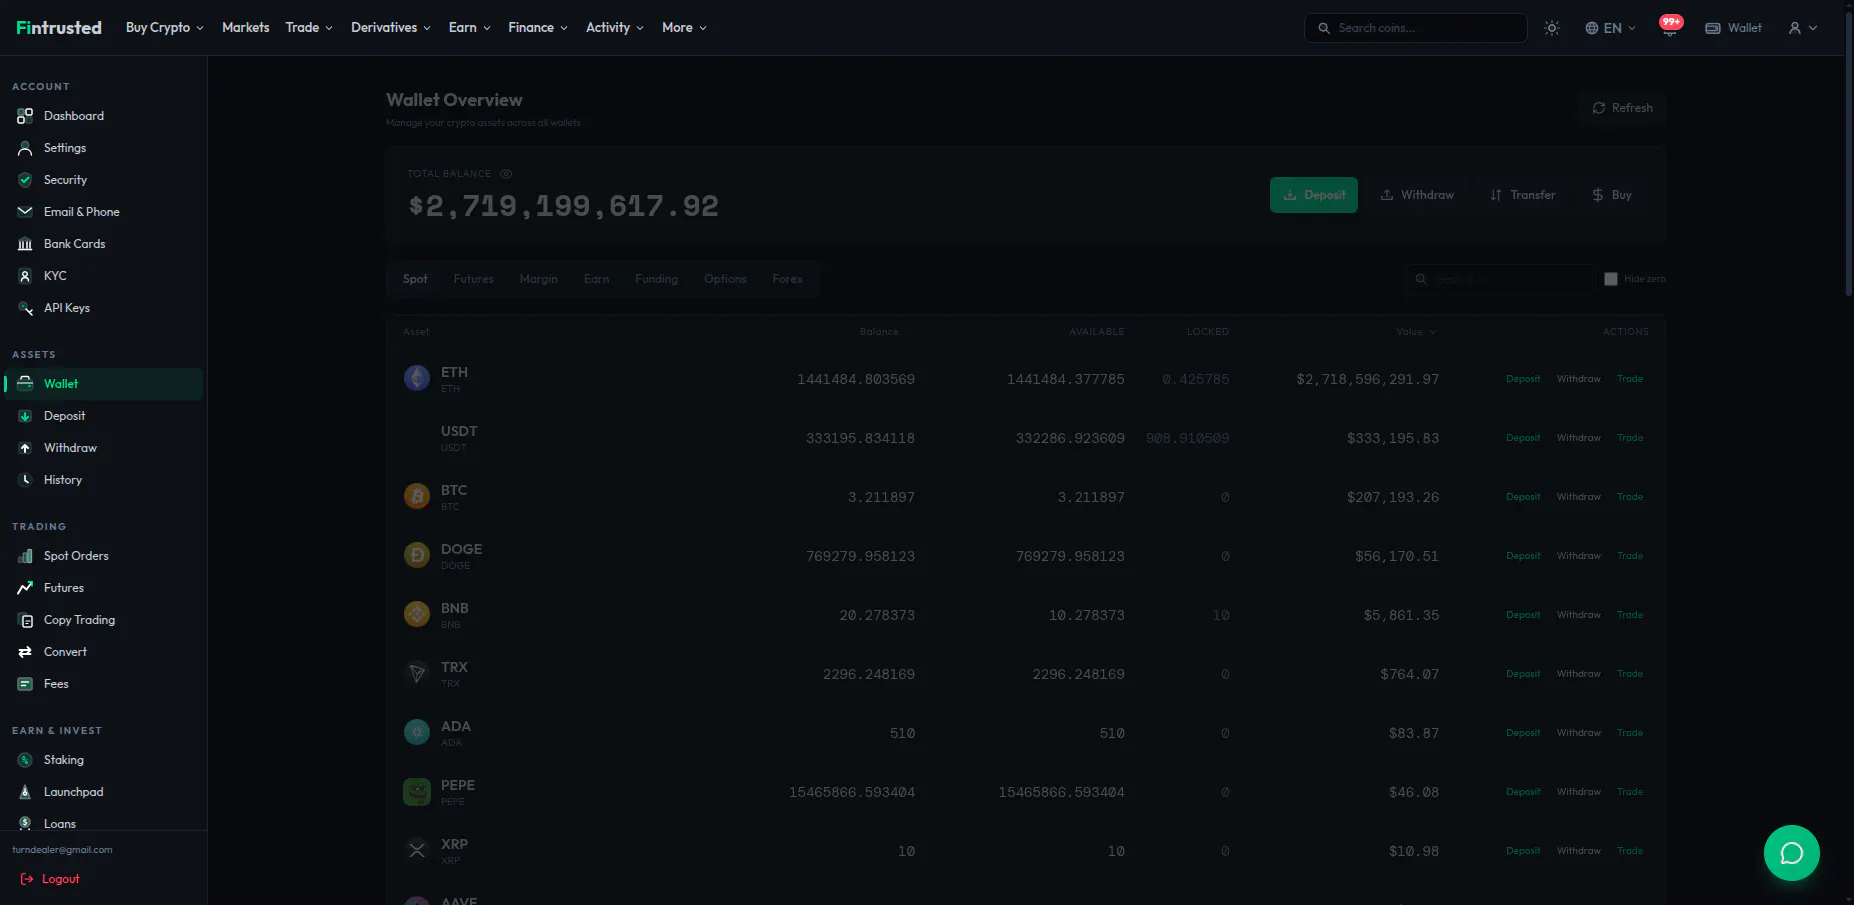Toggle light/dark theme sun icon
Image resolution: width=1854 pixels, height=905 pixels.
point(1552,28)
